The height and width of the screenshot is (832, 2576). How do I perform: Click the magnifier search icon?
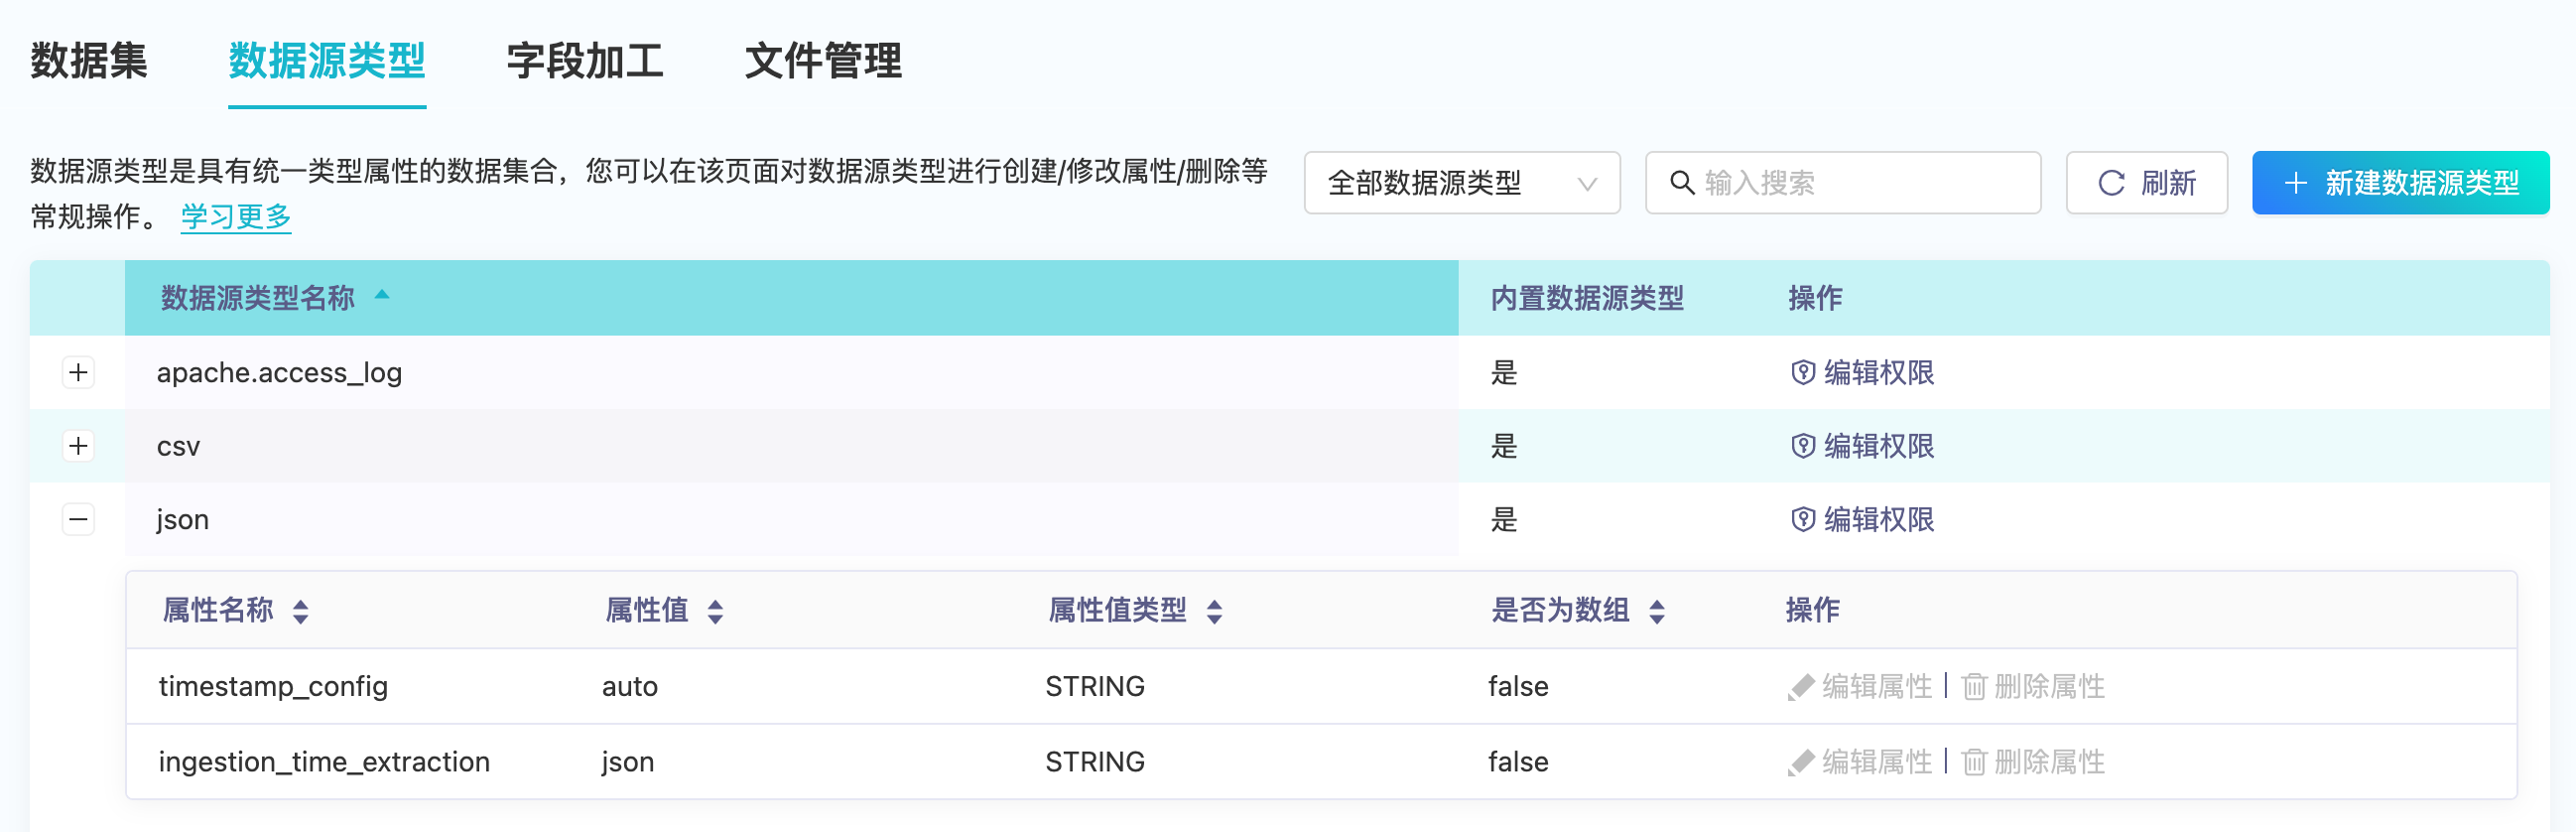point(1682,183)
